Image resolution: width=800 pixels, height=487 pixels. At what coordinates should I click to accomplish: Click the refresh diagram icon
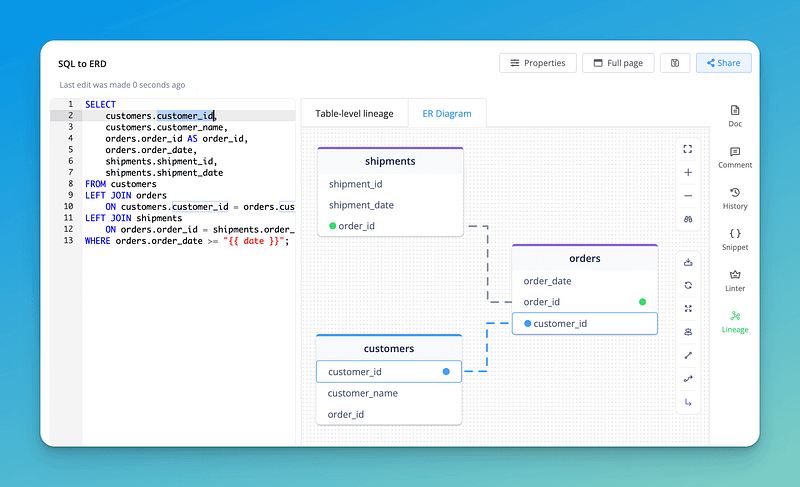click(x=688, y=285)
